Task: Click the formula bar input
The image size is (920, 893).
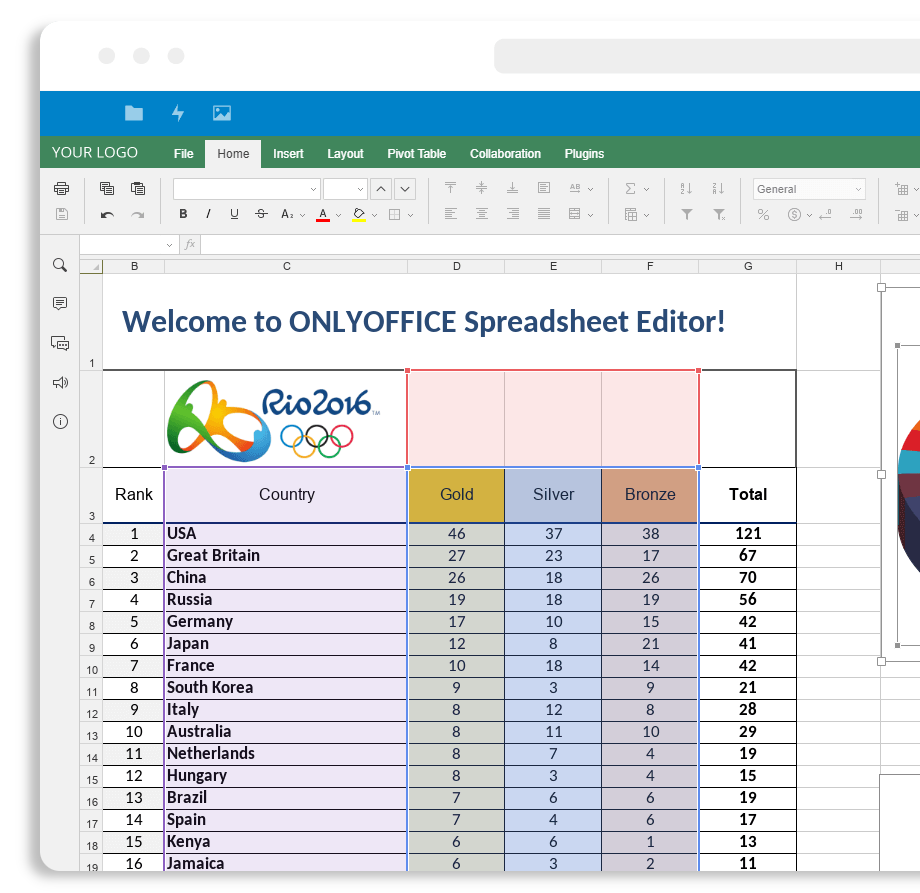Action: click(x=560, y=245)
